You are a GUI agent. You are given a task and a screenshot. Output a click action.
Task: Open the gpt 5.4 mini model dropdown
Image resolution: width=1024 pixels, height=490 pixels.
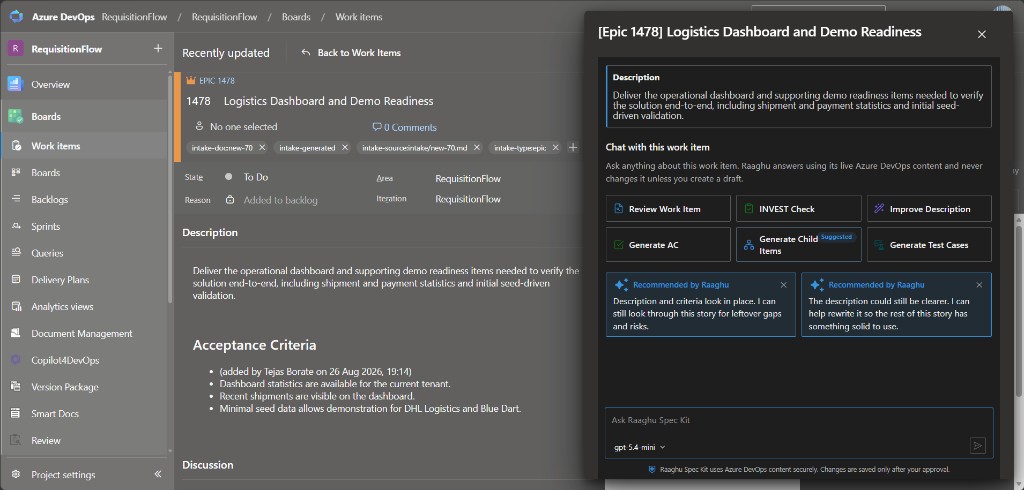(639, 448)
